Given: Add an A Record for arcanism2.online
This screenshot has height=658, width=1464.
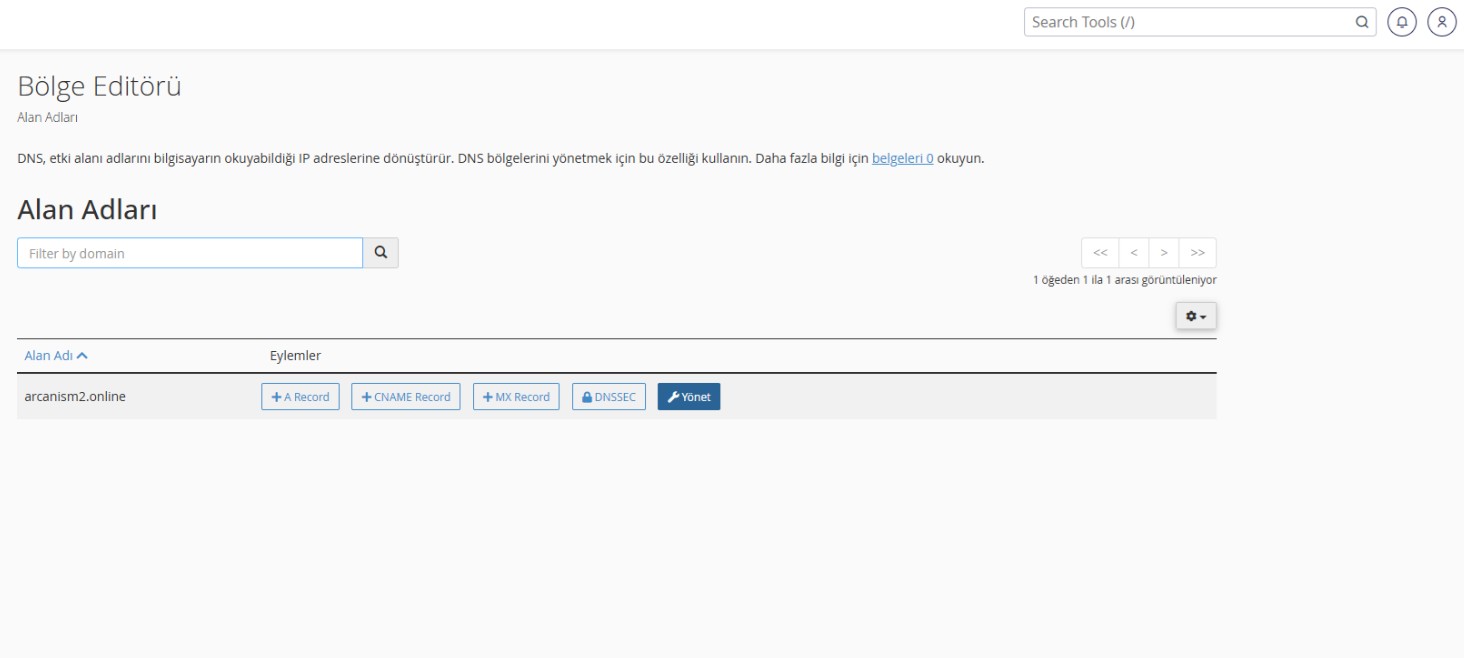Looking at the screenshot, I should coord(300,397).
